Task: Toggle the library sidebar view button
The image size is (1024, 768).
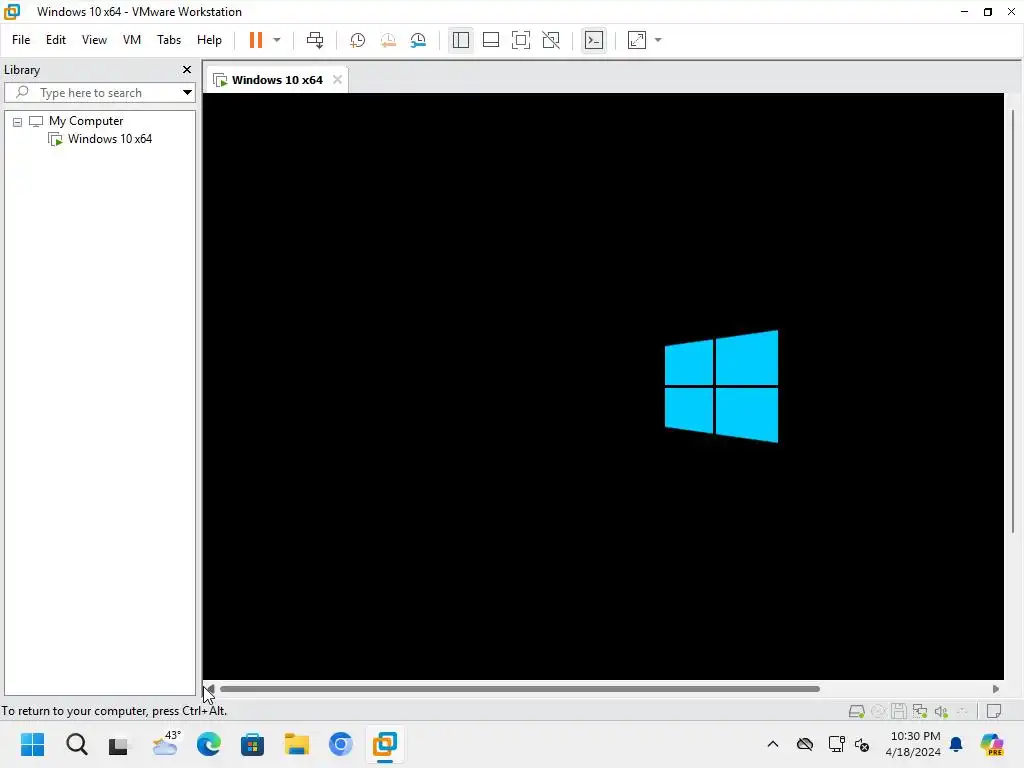Action: [460, 40]
